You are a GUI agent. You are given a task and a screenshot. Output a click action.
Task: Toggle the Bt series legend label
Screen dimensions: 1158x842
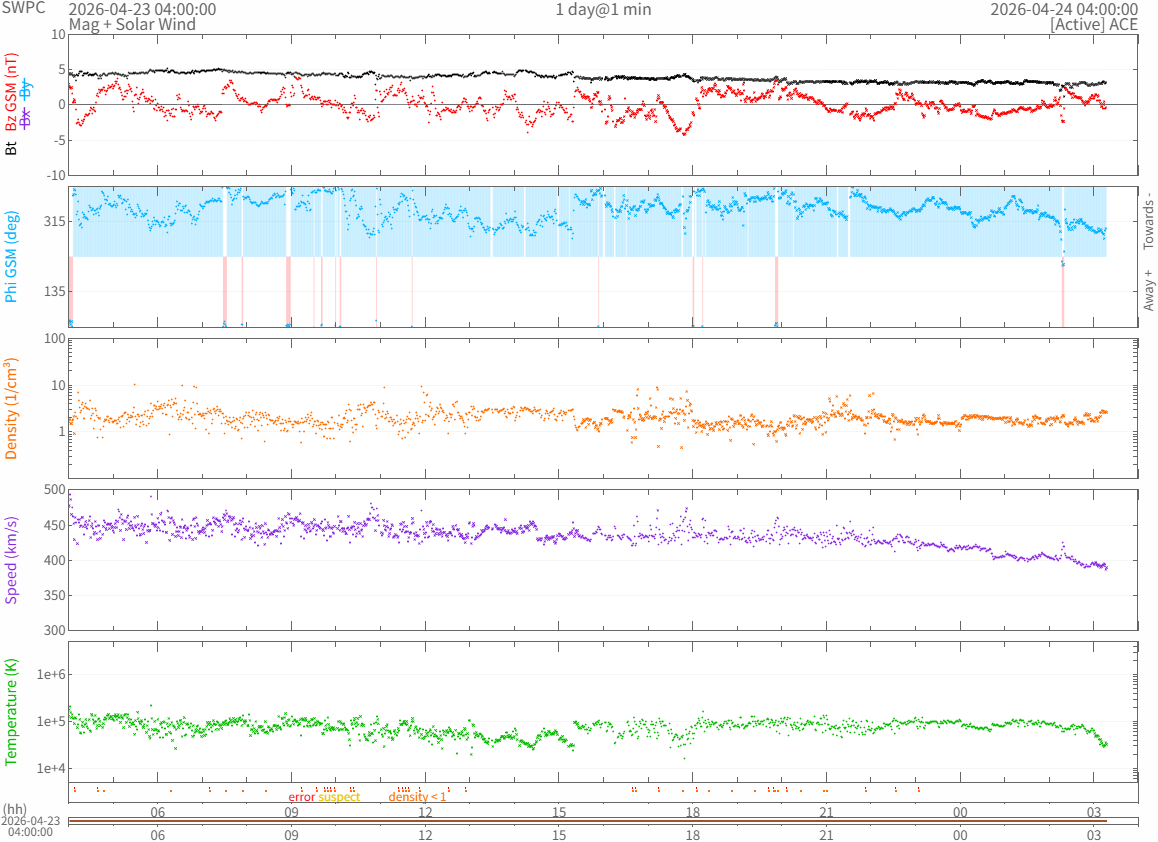(x=12, y=148)
